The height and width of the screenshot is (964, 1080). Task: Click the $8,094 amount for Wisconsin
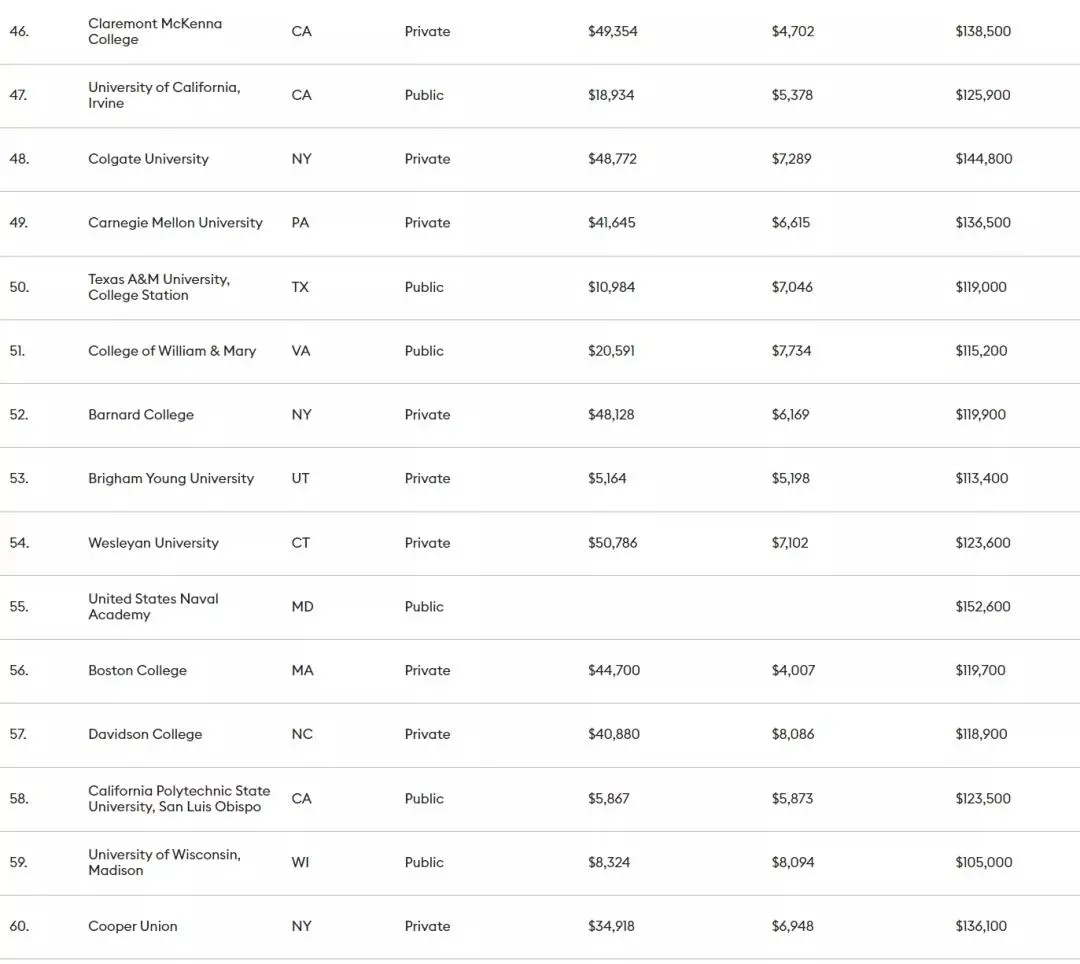[x=793, y=862]
